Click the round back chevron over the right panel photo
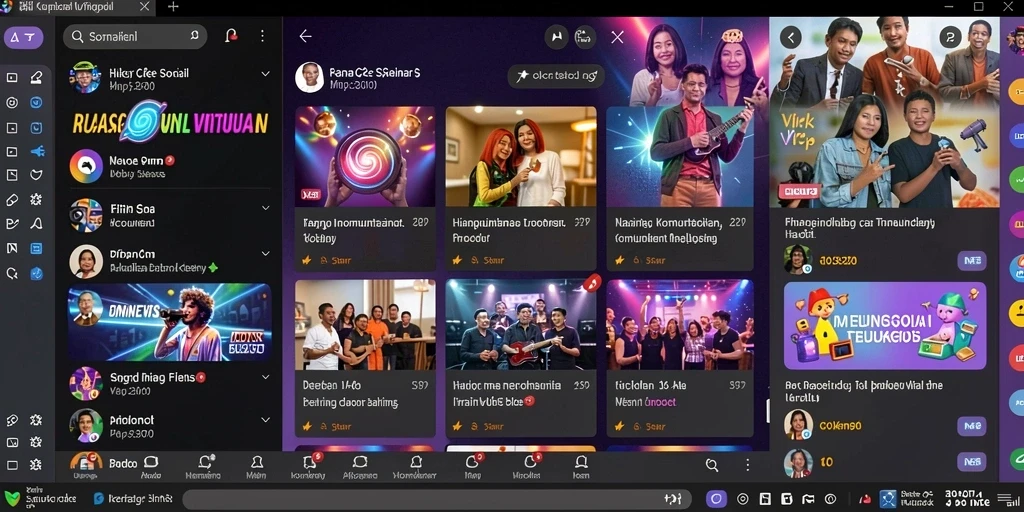The image size is (1024, 512). (791, 38)
